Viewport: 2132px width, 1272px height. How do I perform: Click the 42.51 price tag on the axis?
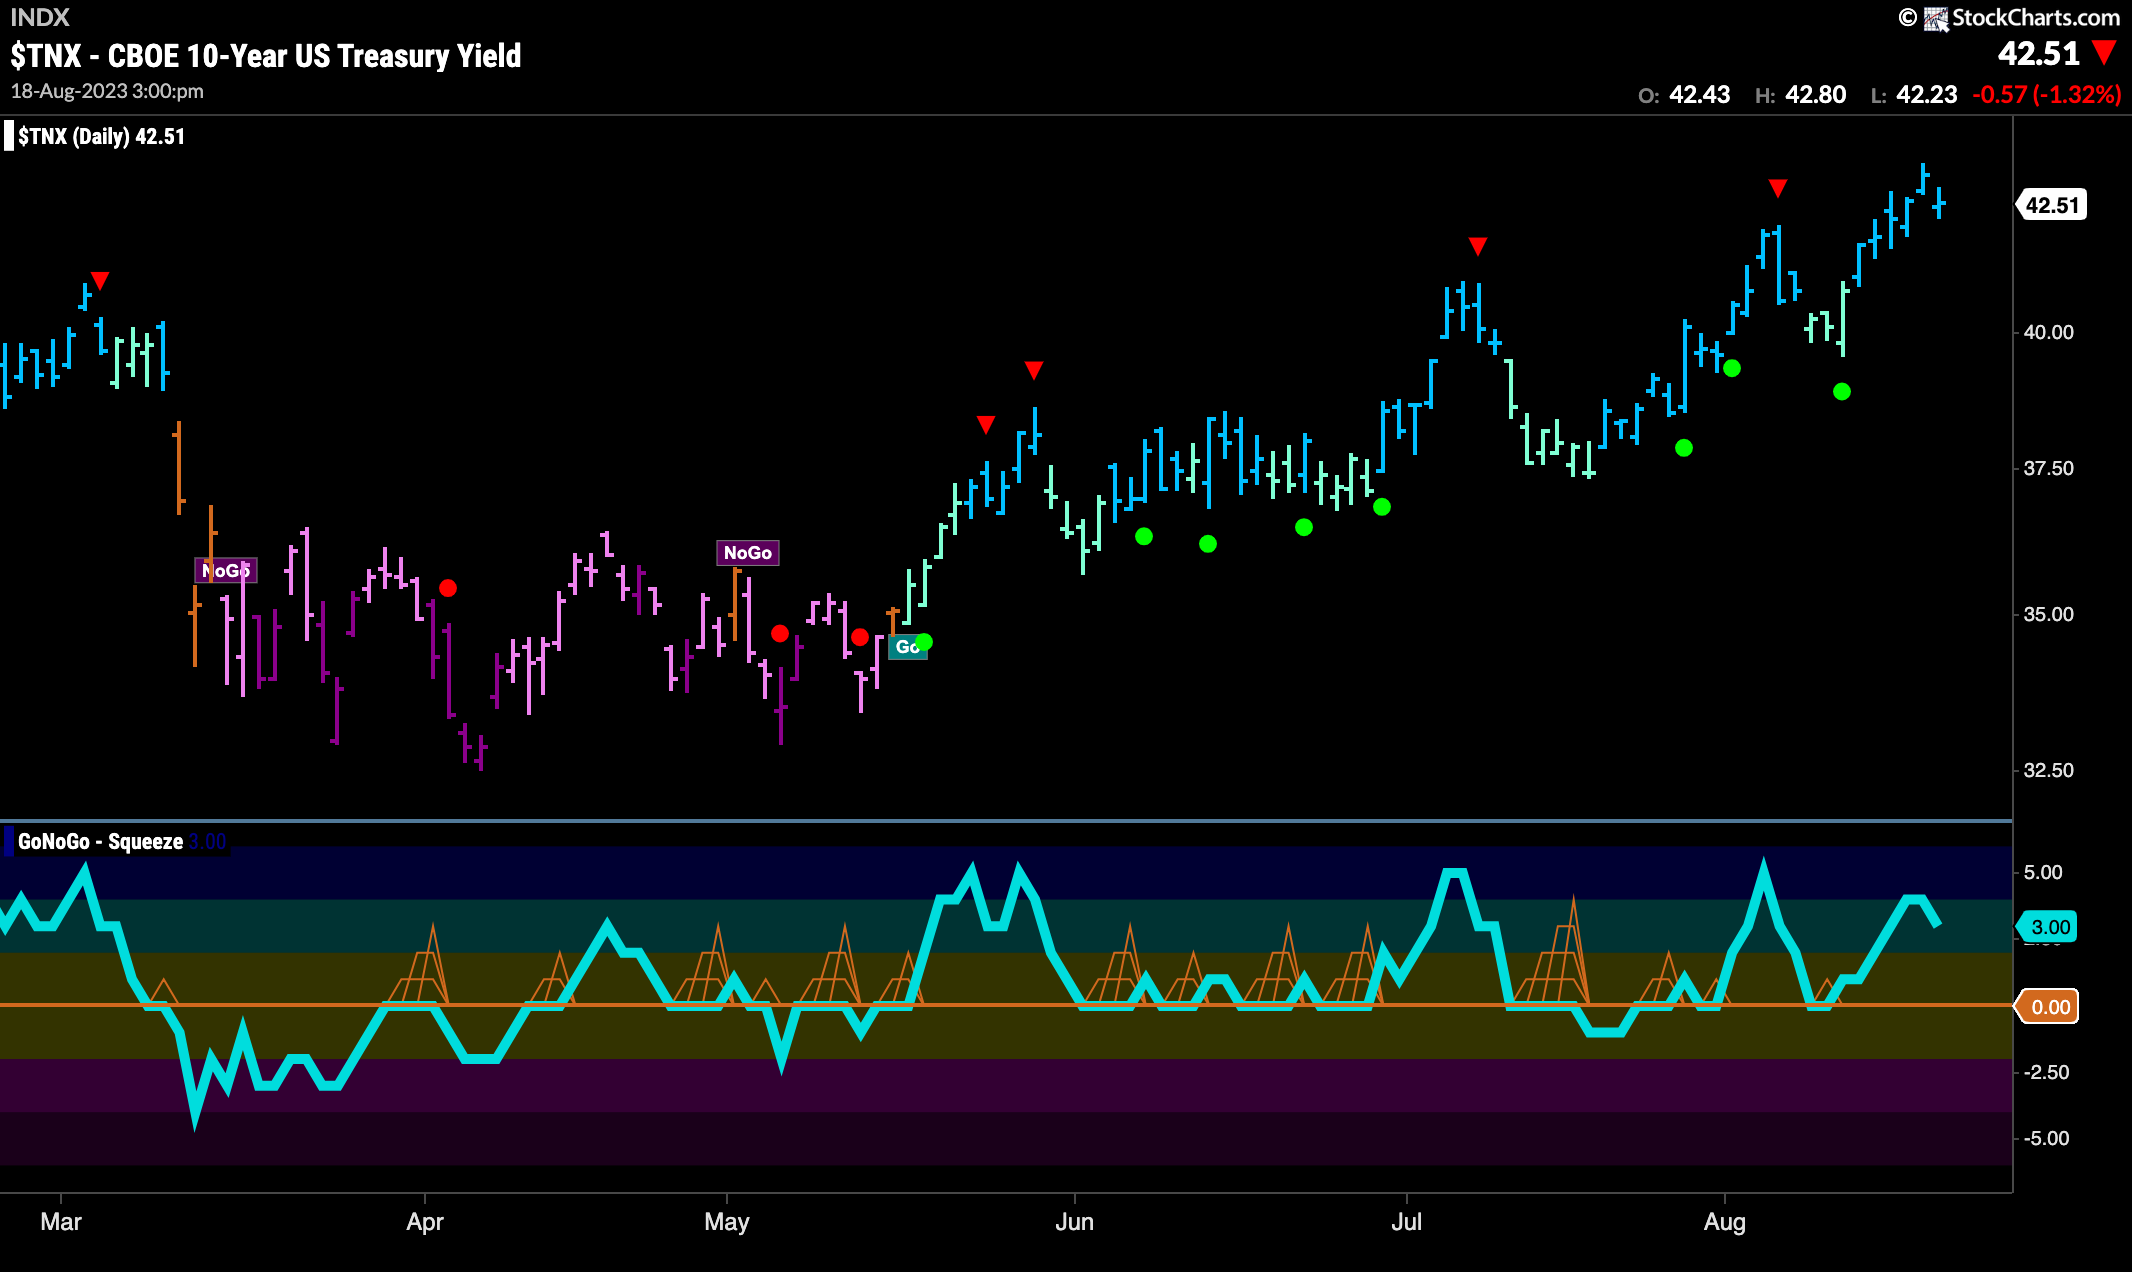click(x=2052, y=205)
